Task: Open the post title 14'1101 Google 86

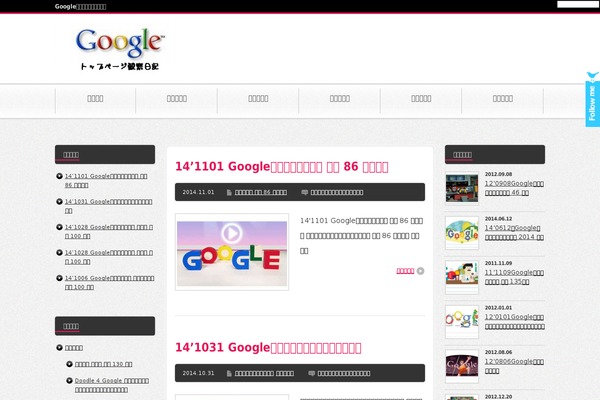Action: point(282,167)
